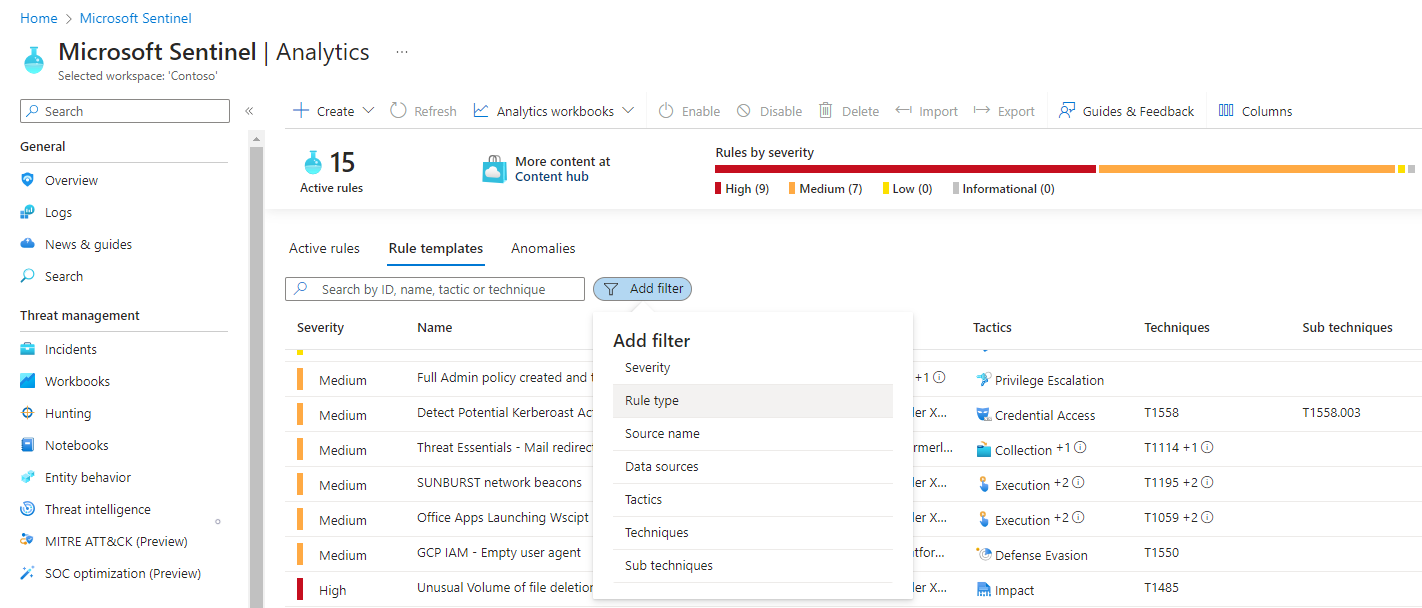This screenshot has width=1422, height=608.
Task: Switch to the Anomalies tab
Action: point(542,247)
